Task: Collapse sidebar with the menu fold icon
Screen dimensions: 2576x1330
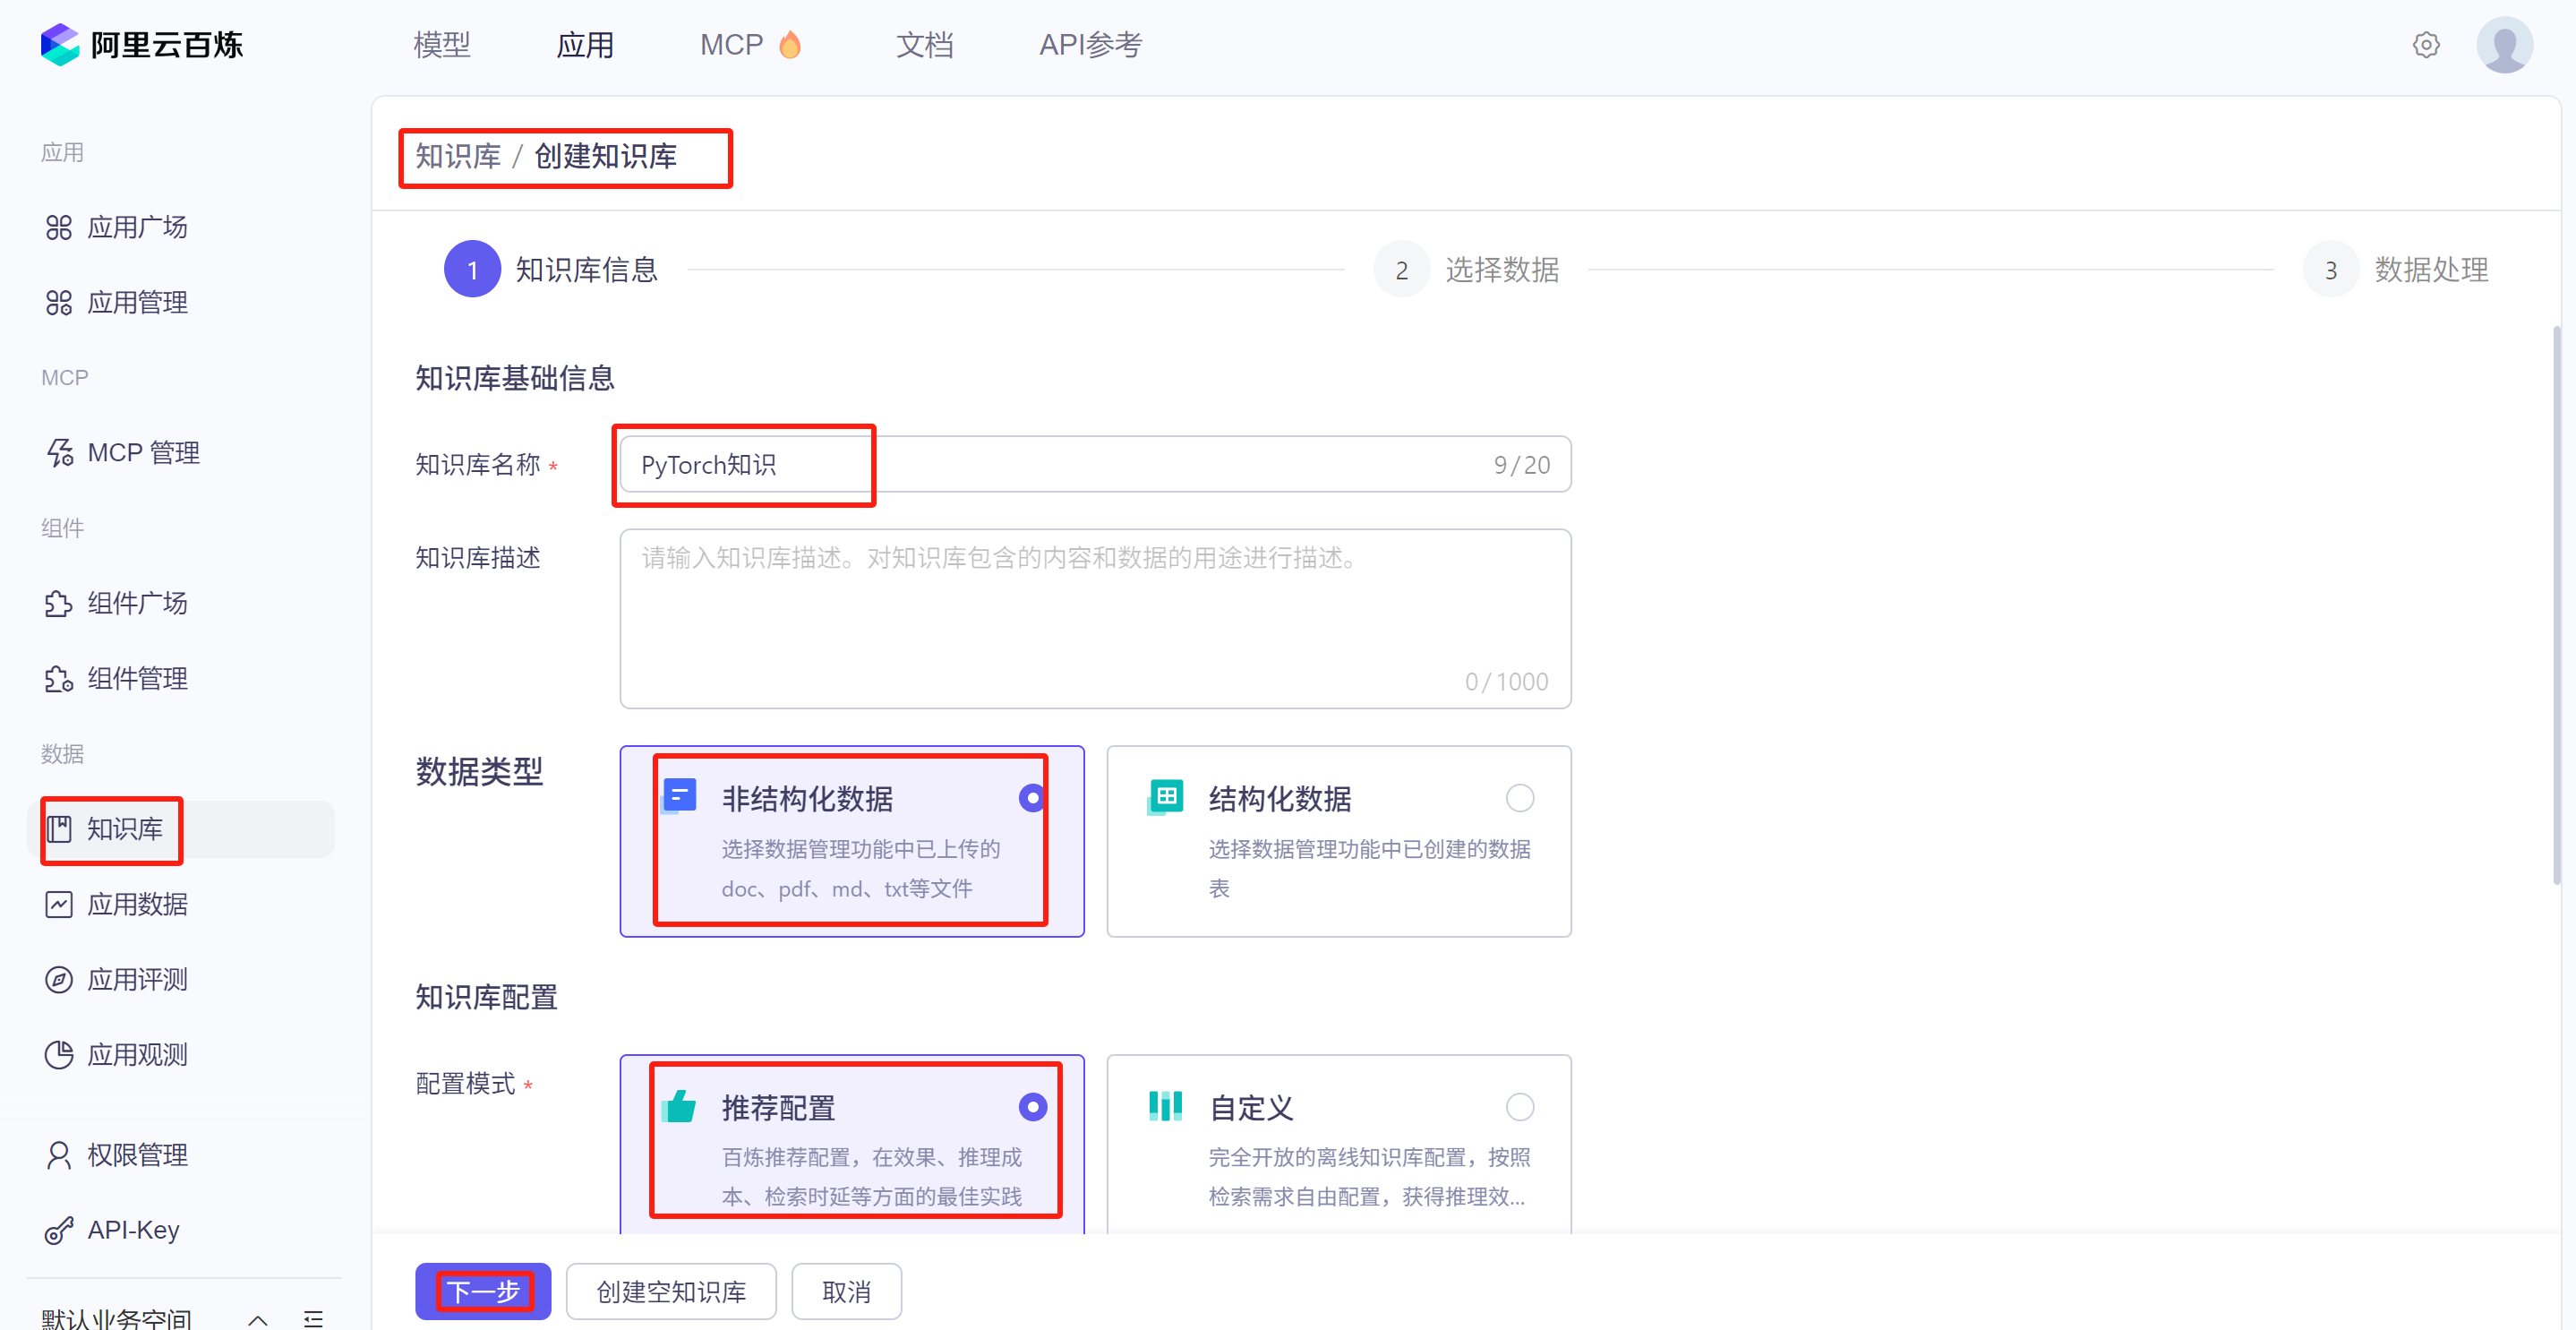Action: (x=313, y=1318)
